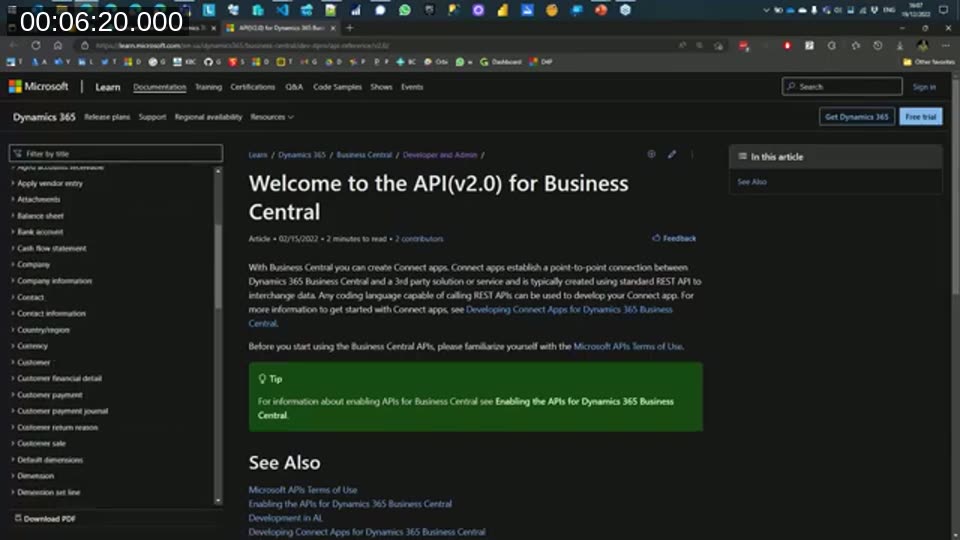960x540 pixels.
Task: Download PDF of documentation
Action: [x=45, y=519]
